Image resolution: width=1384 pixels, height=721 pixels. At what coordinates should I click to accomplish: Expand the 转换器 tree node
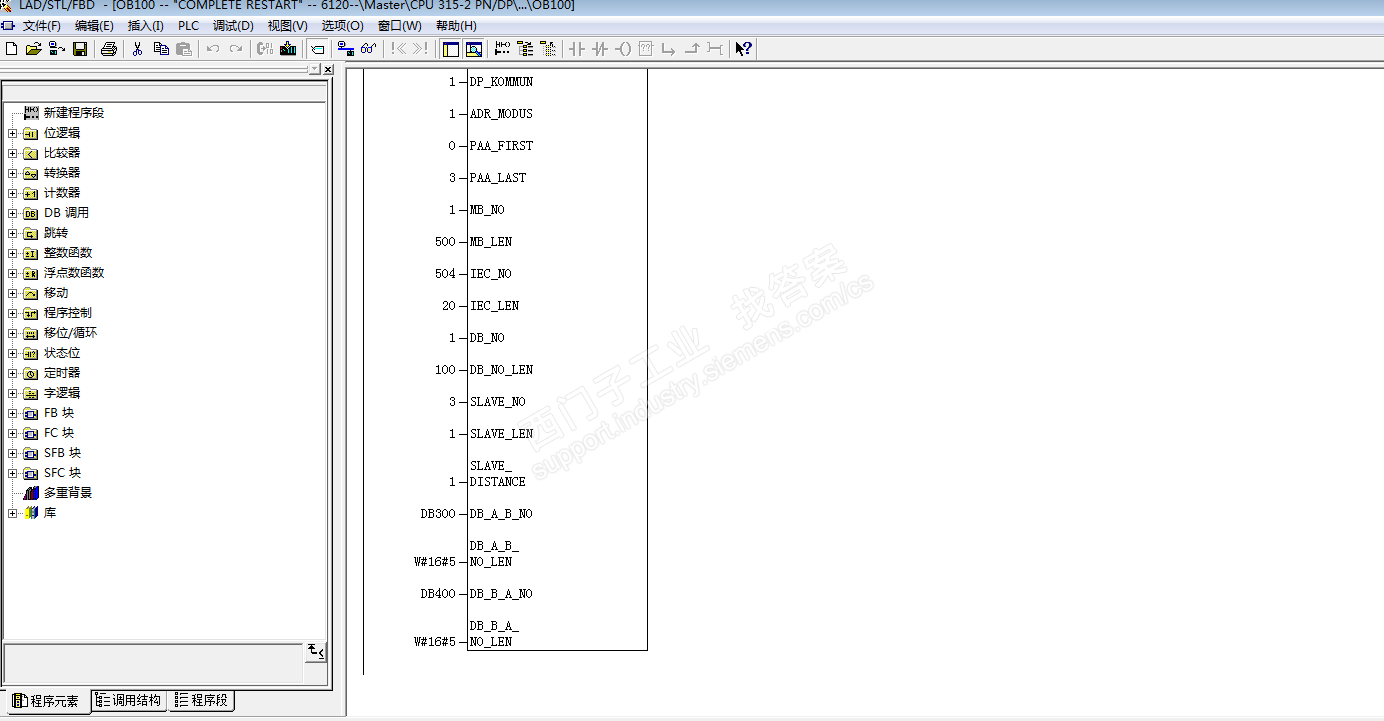12,173
